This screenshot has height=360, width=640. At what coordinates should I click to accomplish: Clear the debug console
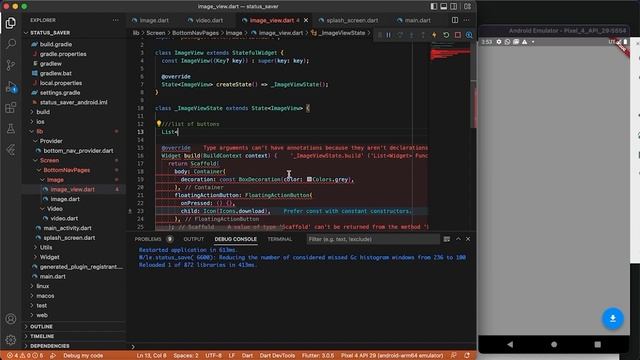tap(447, 239)
